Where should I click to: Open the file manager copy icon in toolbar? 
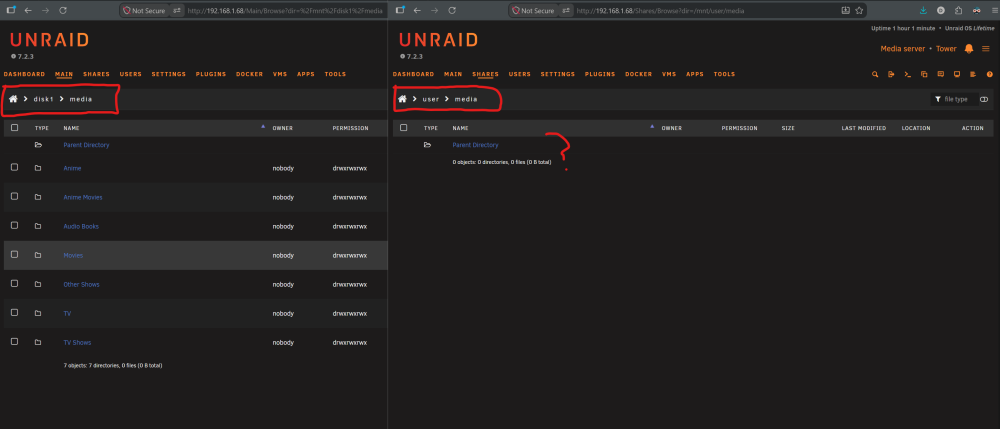(924, 75)
